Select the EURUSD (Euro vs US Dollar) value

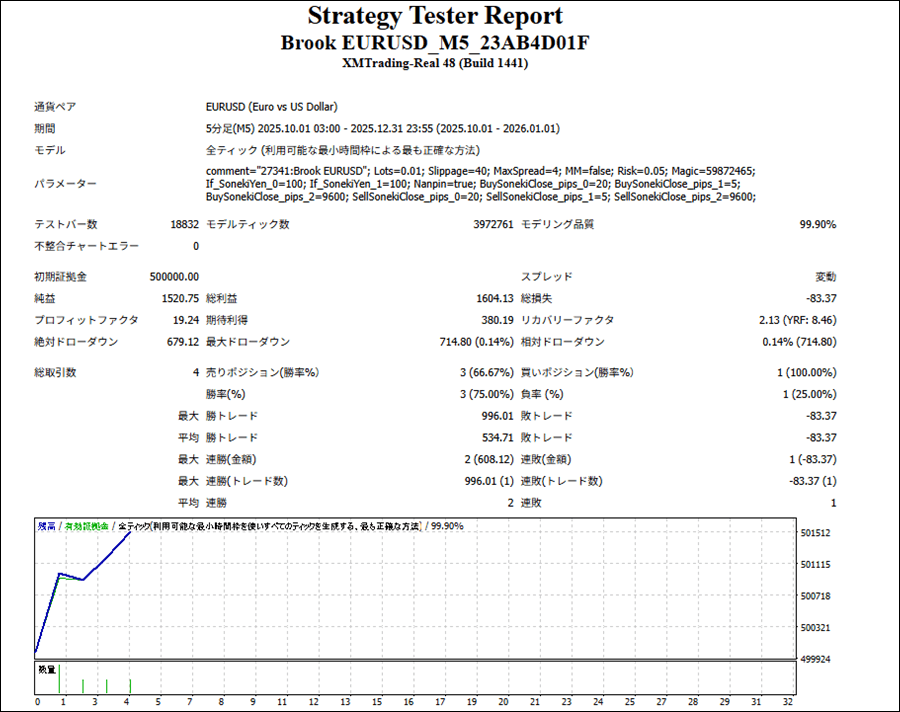[x=271, y=107]
